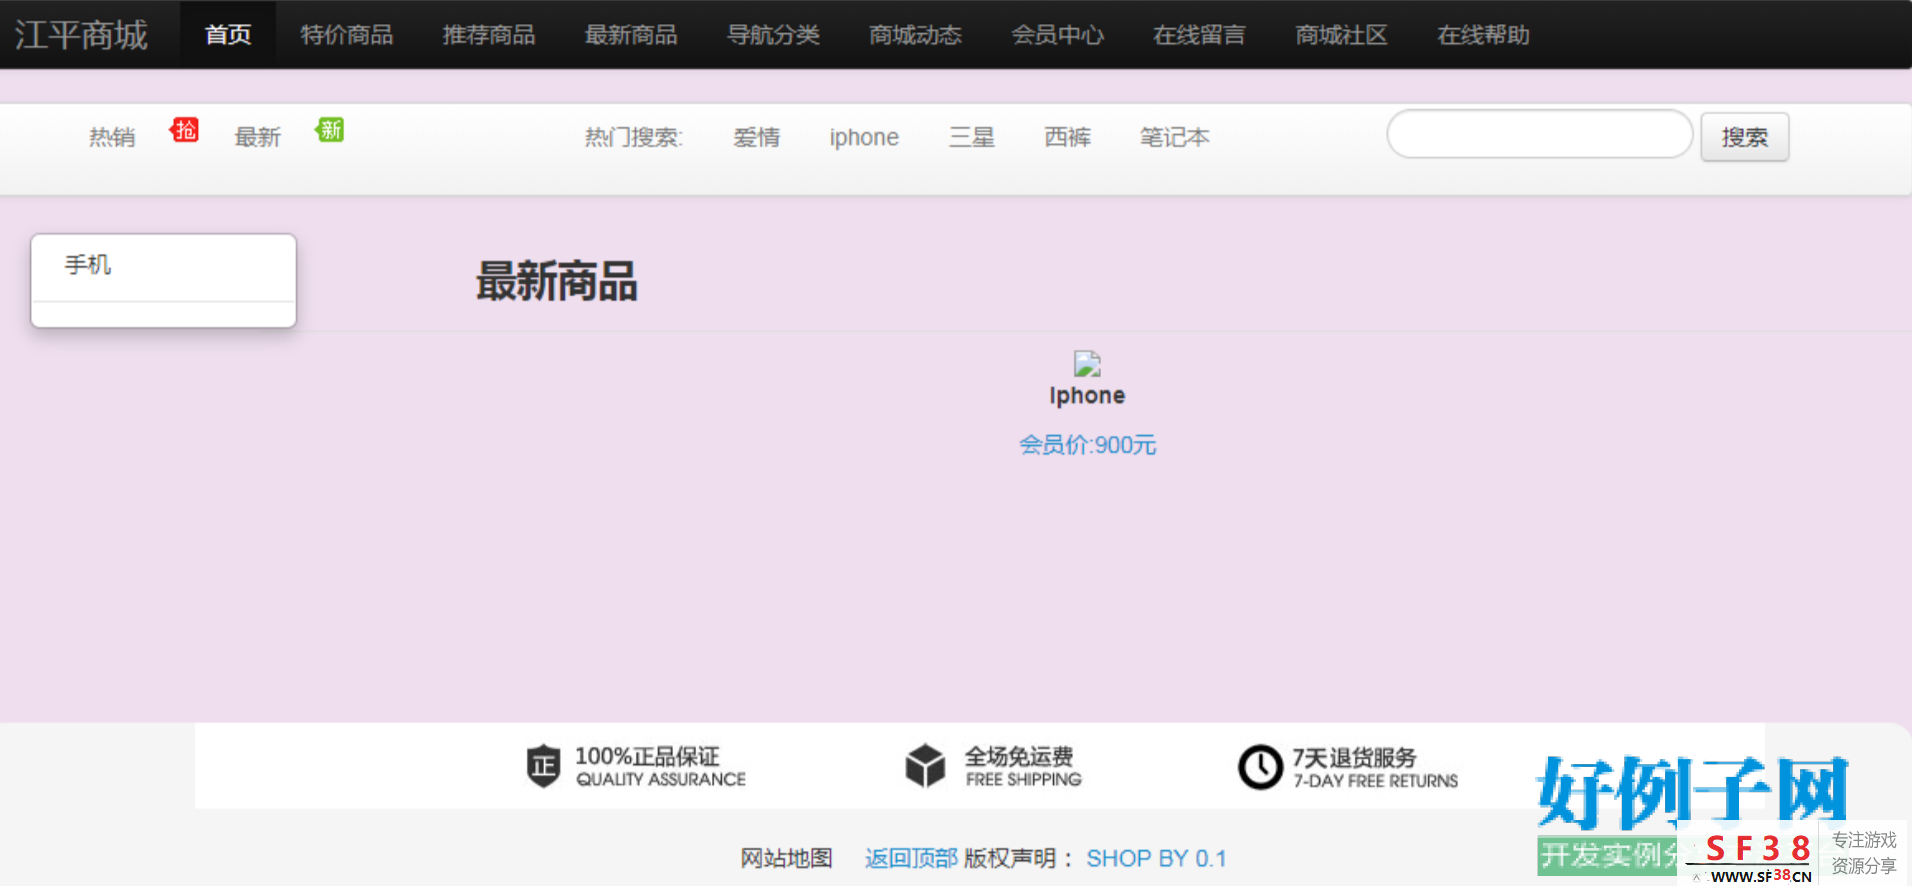Open the 会员价:900元 price link
1912x886 pixels.
click(x=1087, y=445)
